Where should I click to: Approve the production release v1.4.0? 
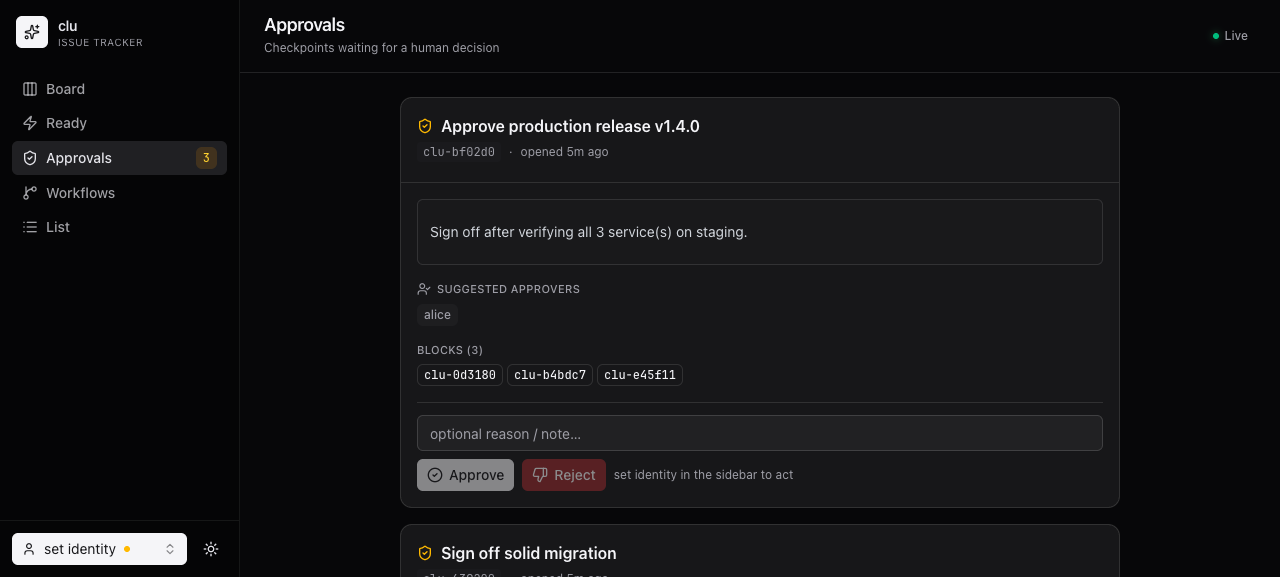tap(465, 475)
